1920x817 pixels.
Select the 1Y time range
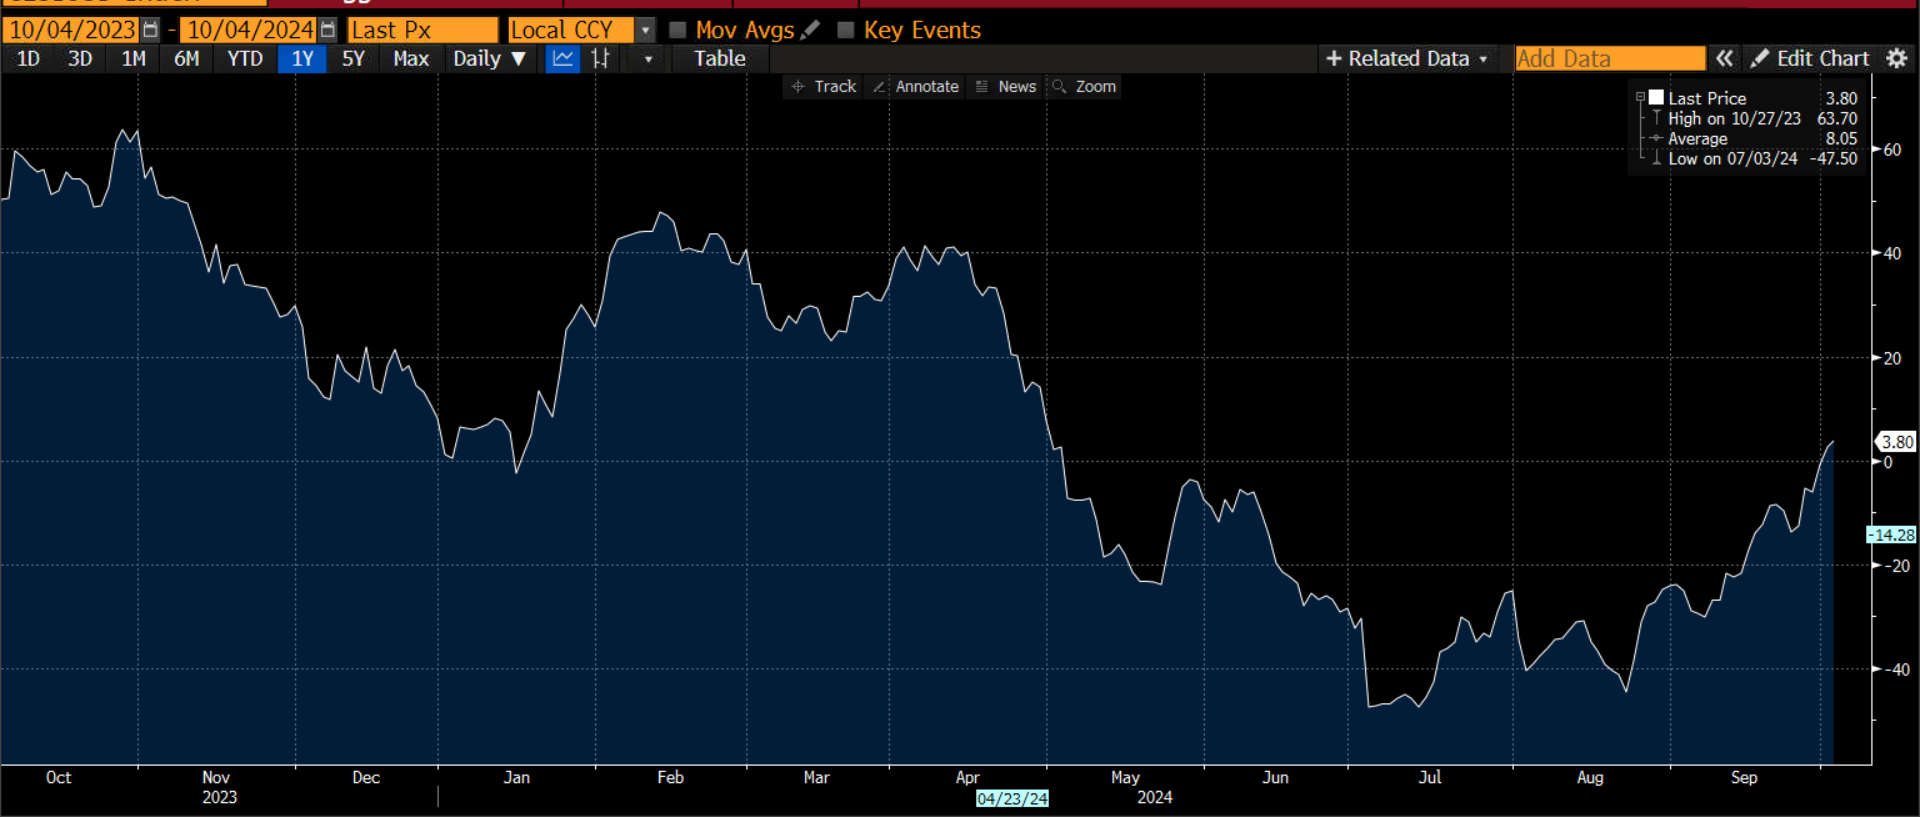tap(302, 59)
